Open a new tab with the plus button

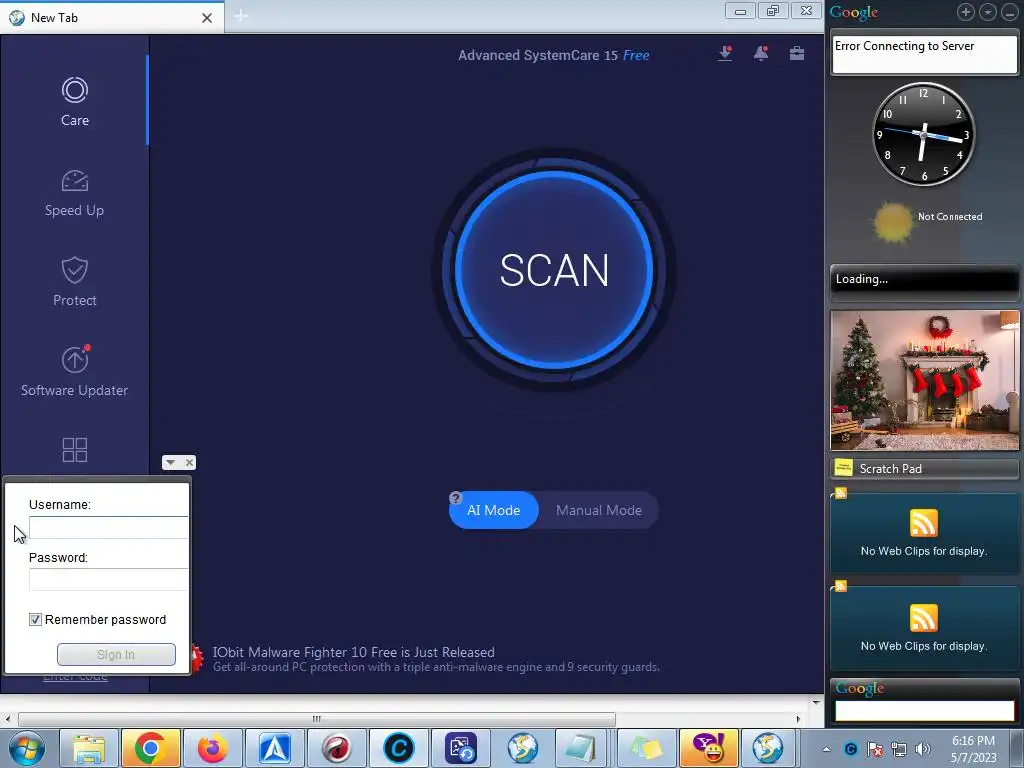tap(241, 16)
